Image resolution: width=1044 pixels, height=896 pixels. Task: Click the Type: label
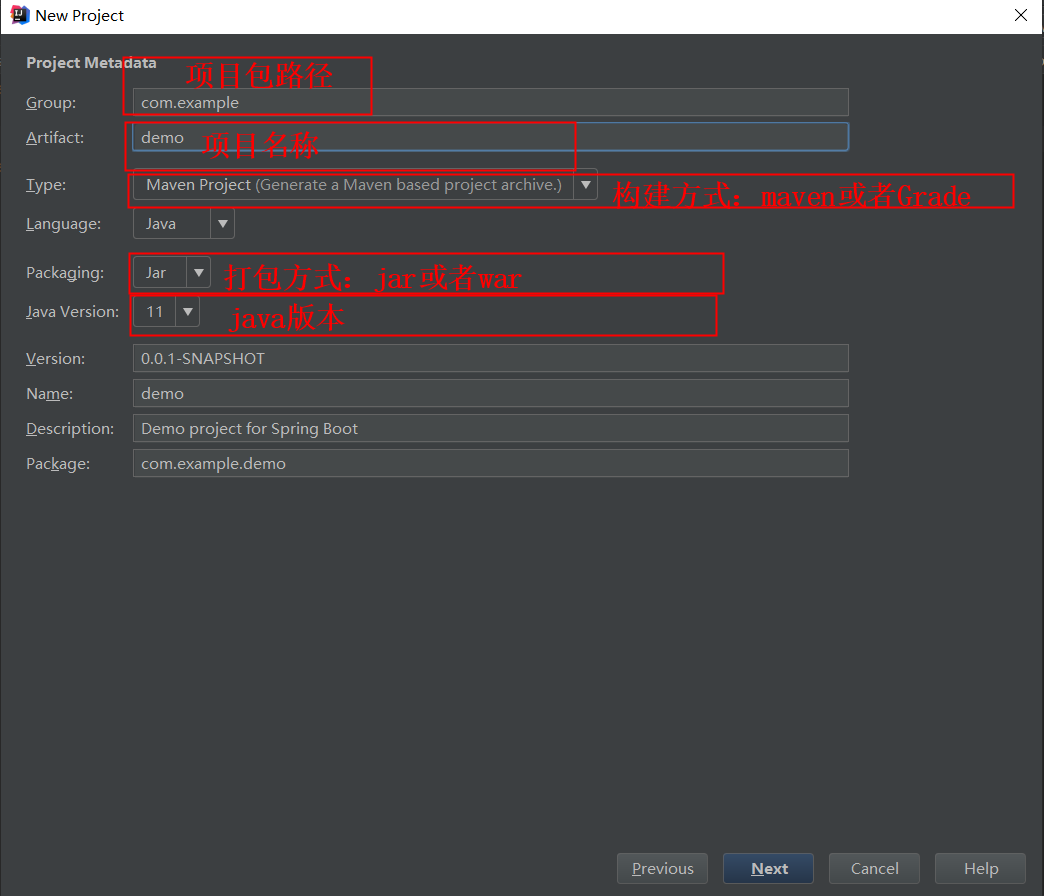point(45,184)
